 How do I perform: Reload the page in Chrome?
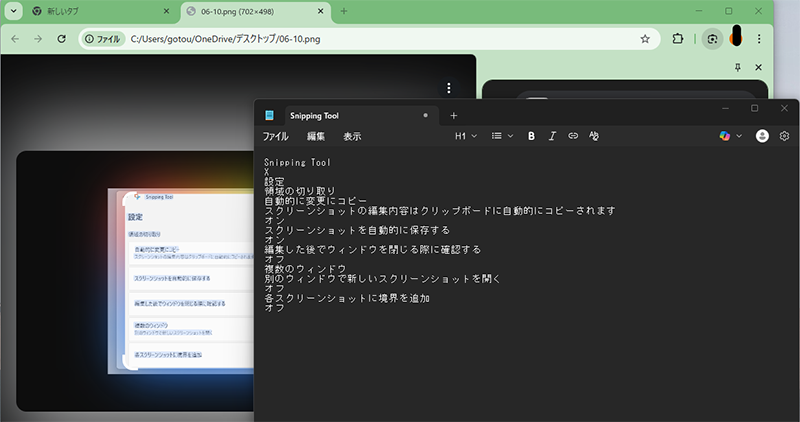(x=61, y=39)
